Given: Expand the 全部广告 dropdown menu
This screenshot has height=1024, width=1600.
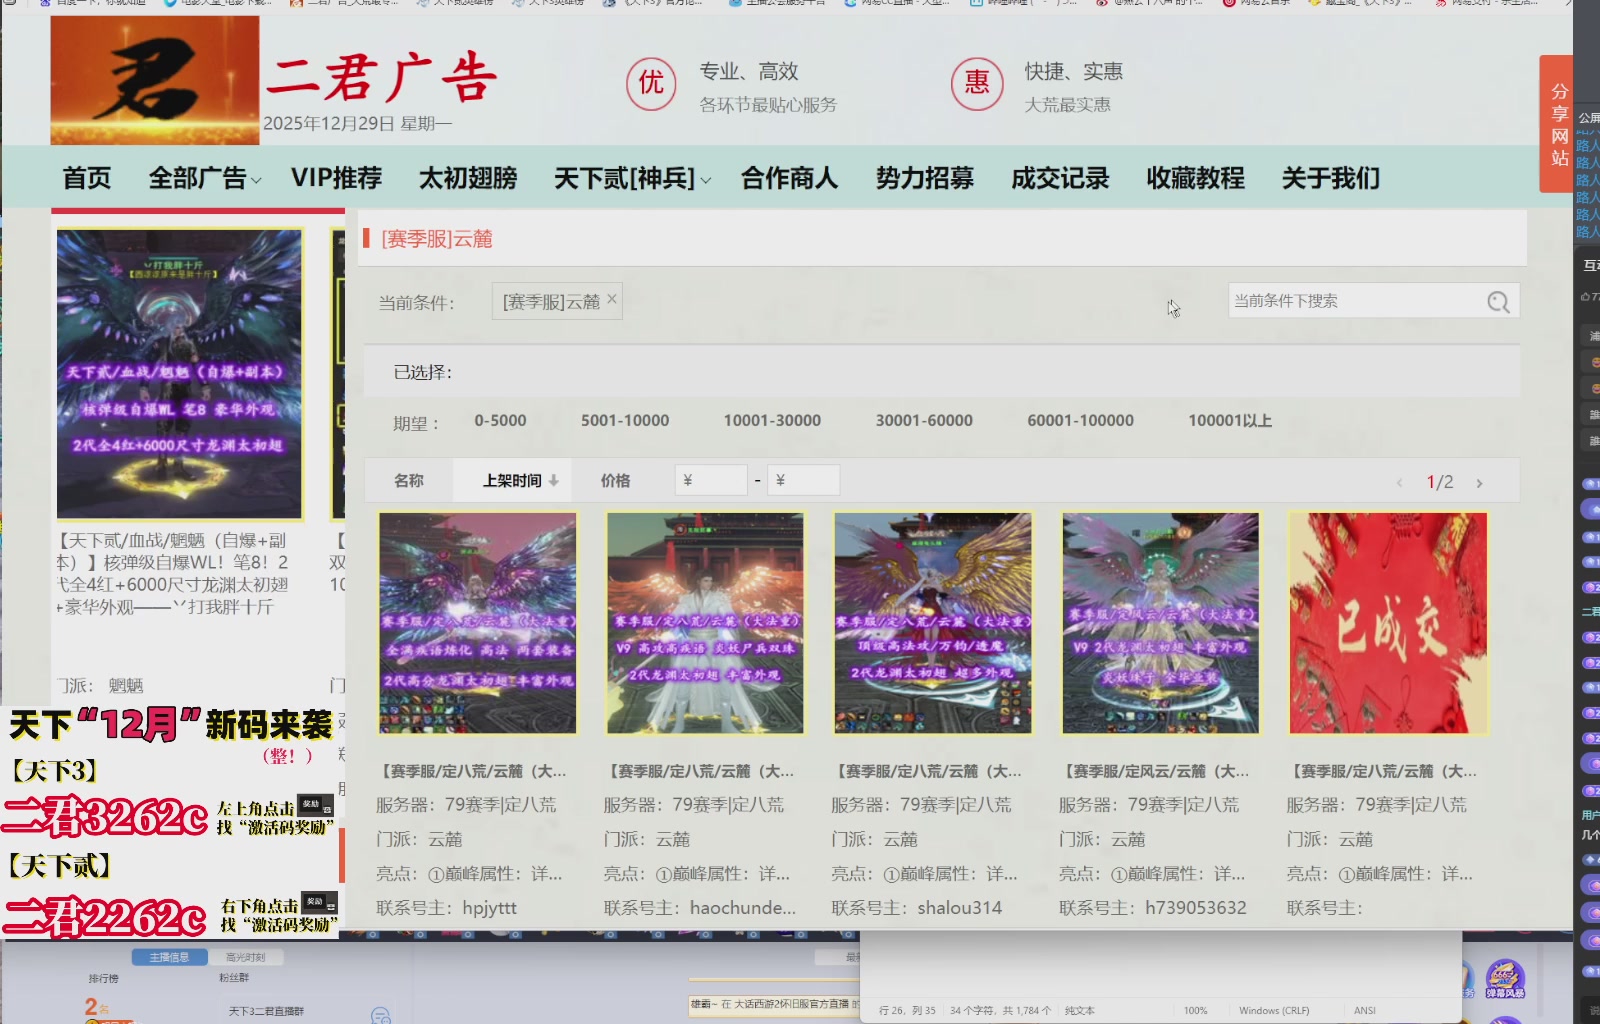Looking at the screenshot, I should click(202, 177).
